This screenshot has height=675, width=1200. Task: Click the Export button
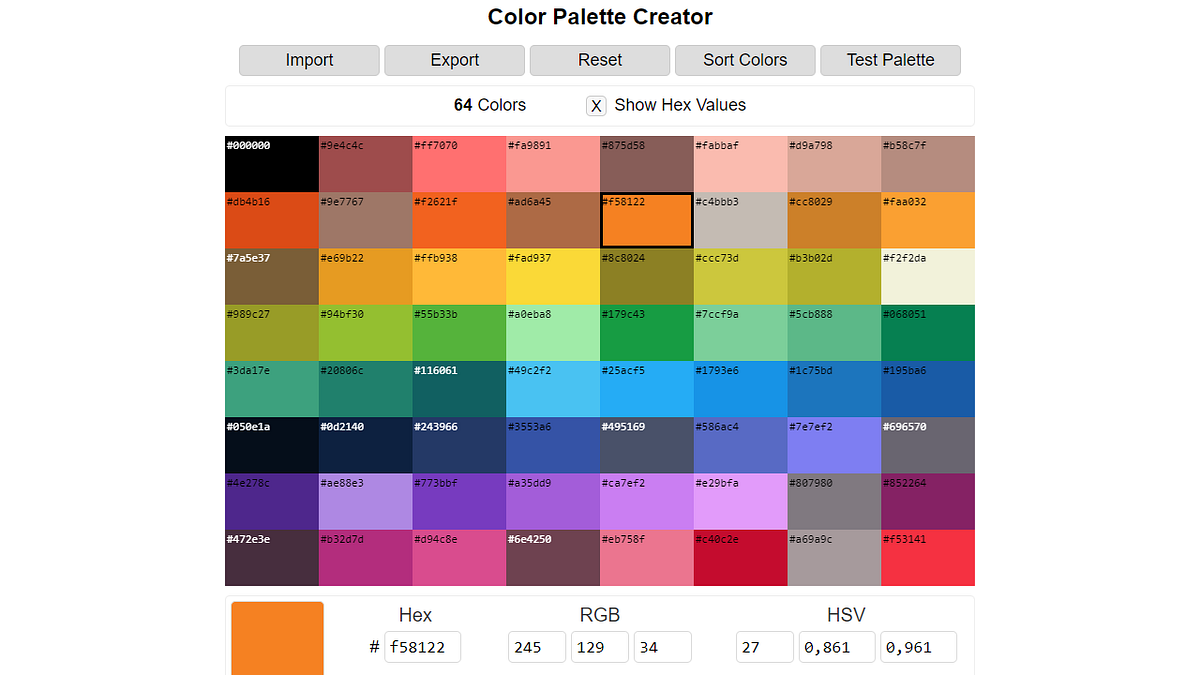(454, 60)
